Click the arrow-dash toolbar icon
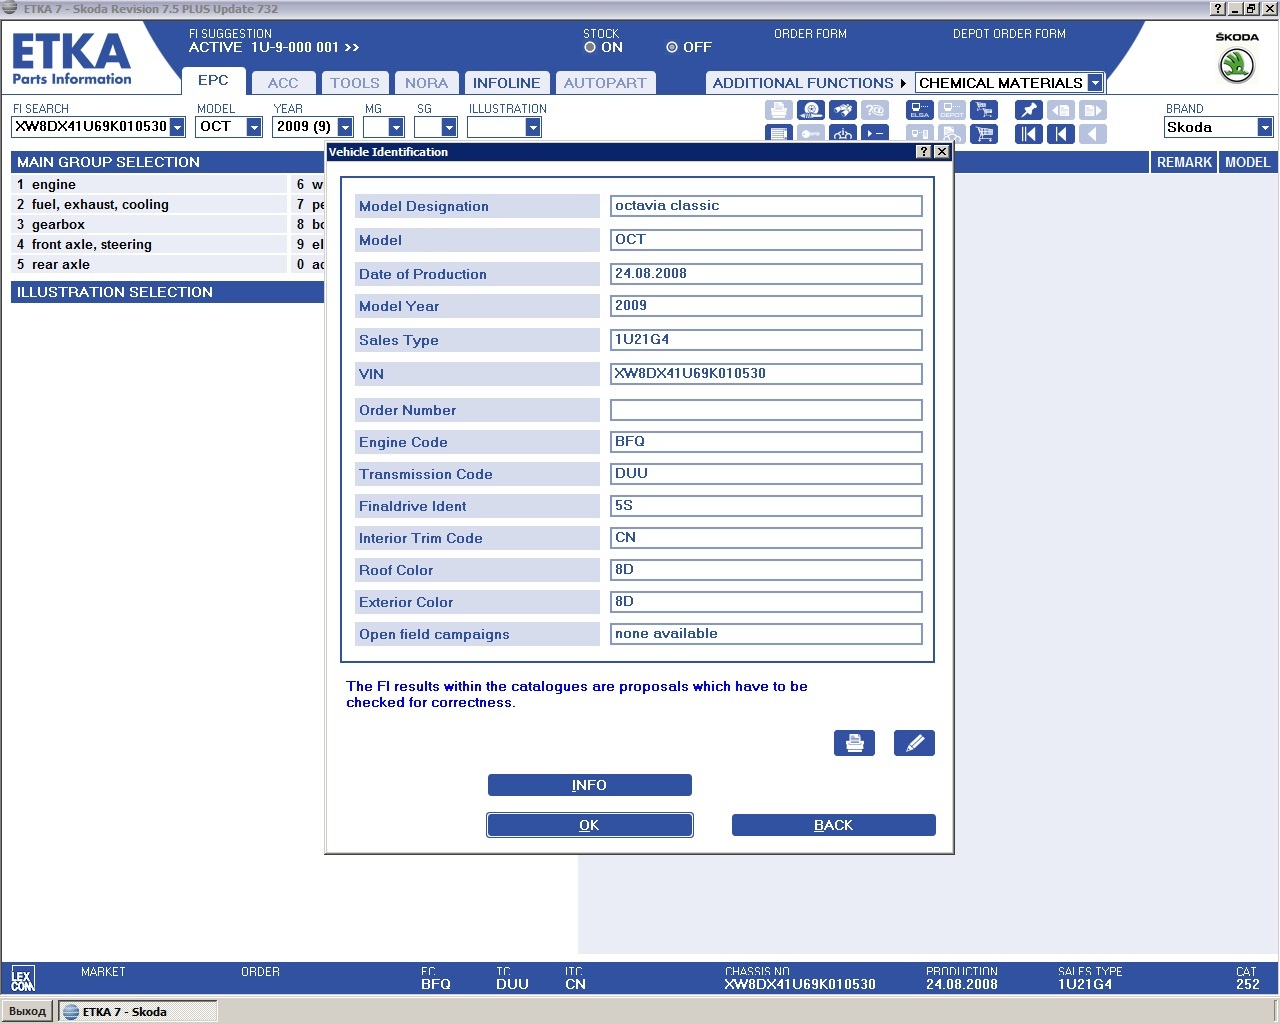This screenshot has height=1024, width=1280. tap(875, 133)
